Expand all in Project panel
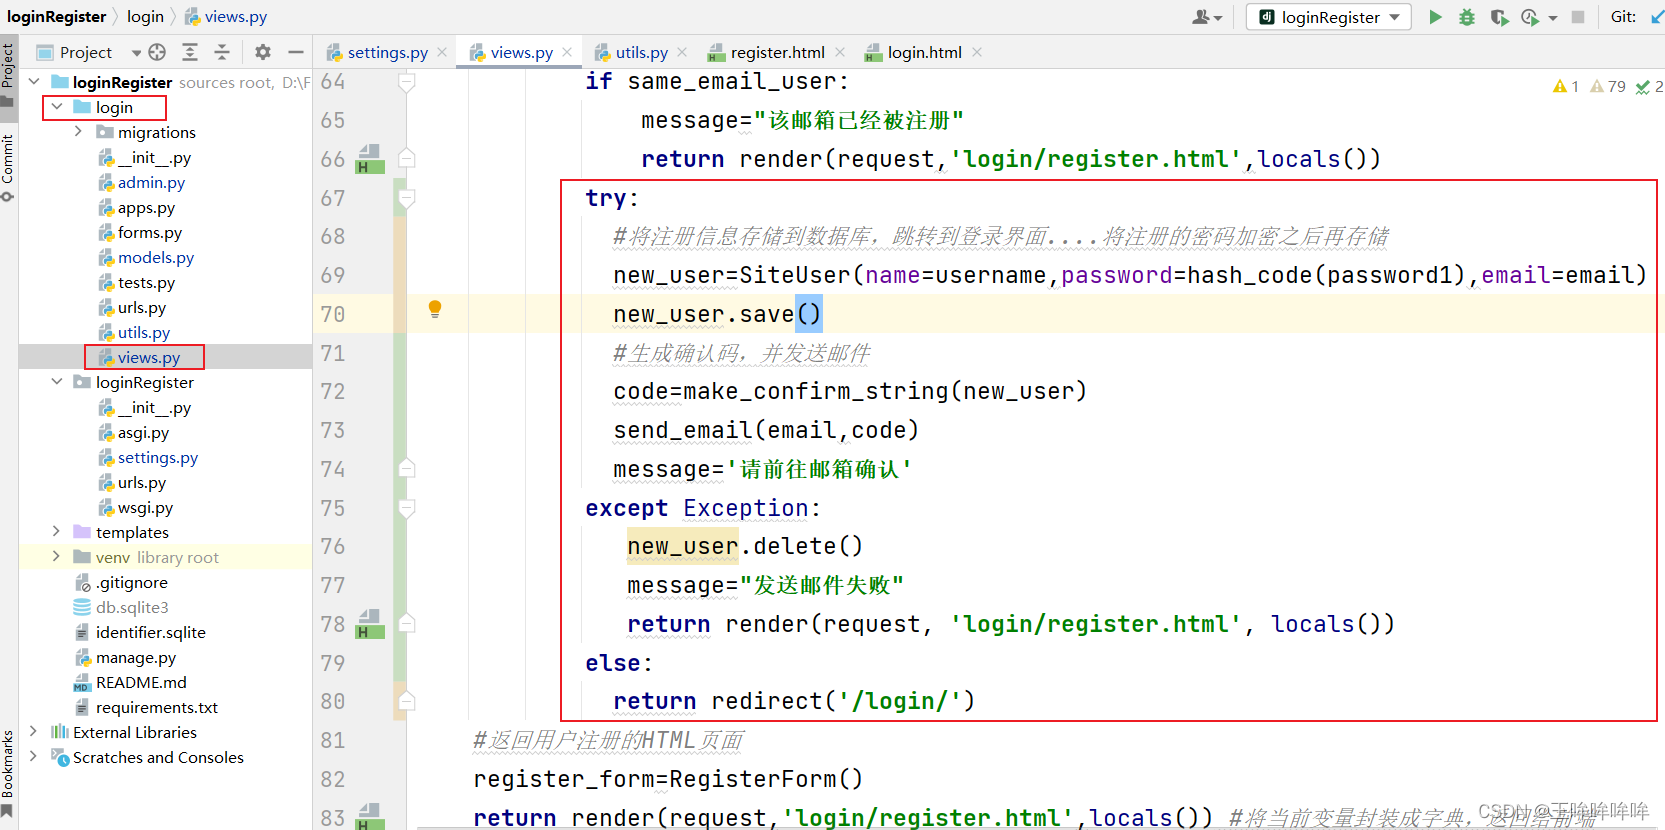This screenshot has height=830, width=1665. [x=190, y=52]
